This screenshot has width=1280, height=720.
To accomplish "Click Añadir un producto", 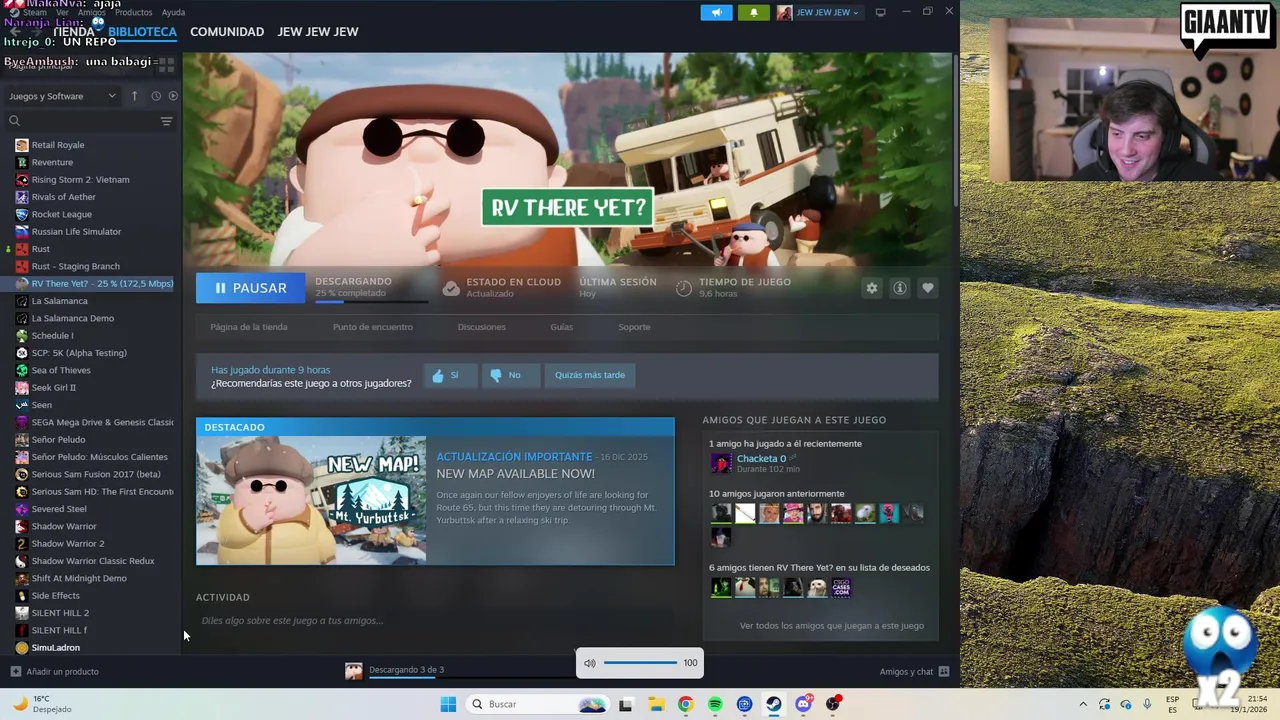I will click(x=54, y=672).
